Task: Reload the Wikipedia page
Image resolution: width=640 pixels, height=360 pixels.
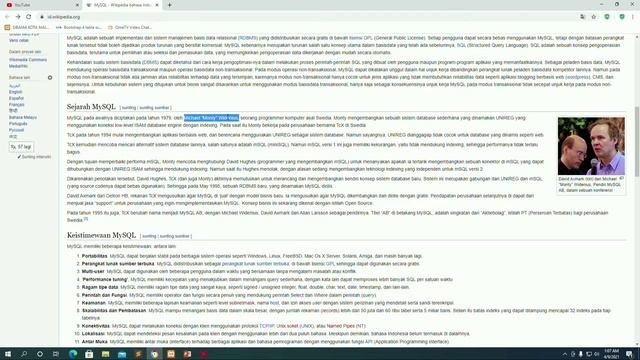Action: pyautogui.click(x=29, y=17)
